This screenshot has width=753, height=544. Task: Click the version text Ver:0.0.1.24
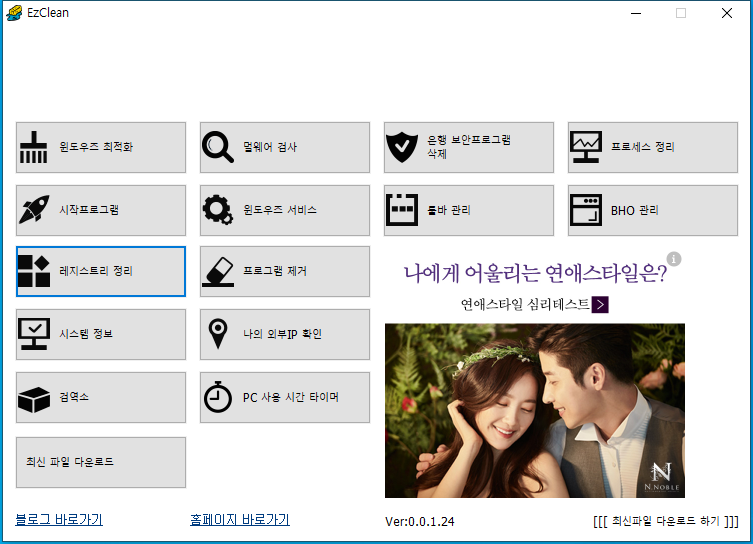point(420,521)
